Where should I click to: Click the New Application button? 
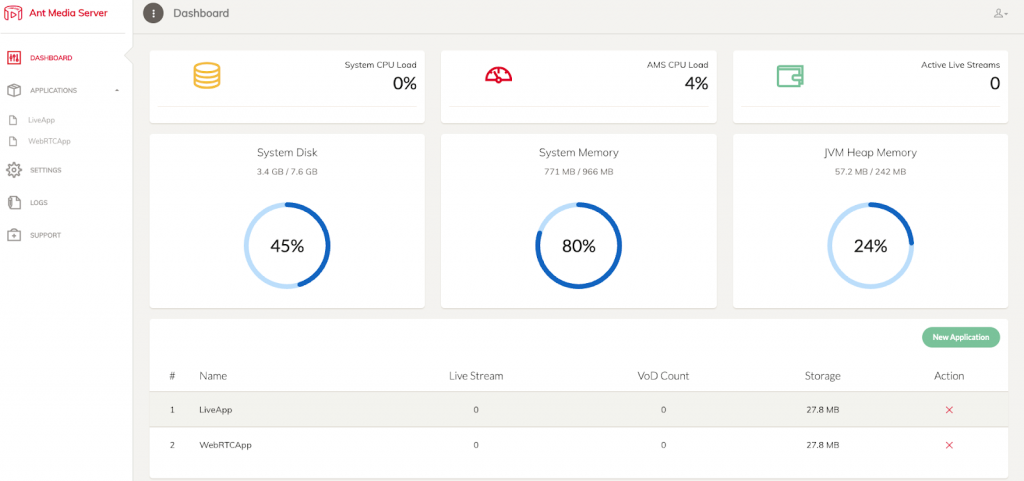961,337
